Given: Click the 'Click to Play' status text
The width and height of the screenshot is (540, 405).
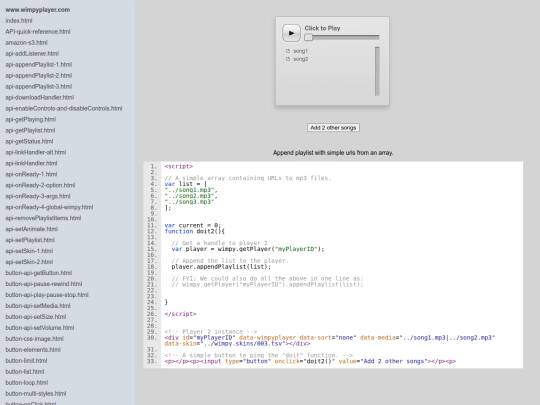Looking at the screenshot, I should pos(322,28).
